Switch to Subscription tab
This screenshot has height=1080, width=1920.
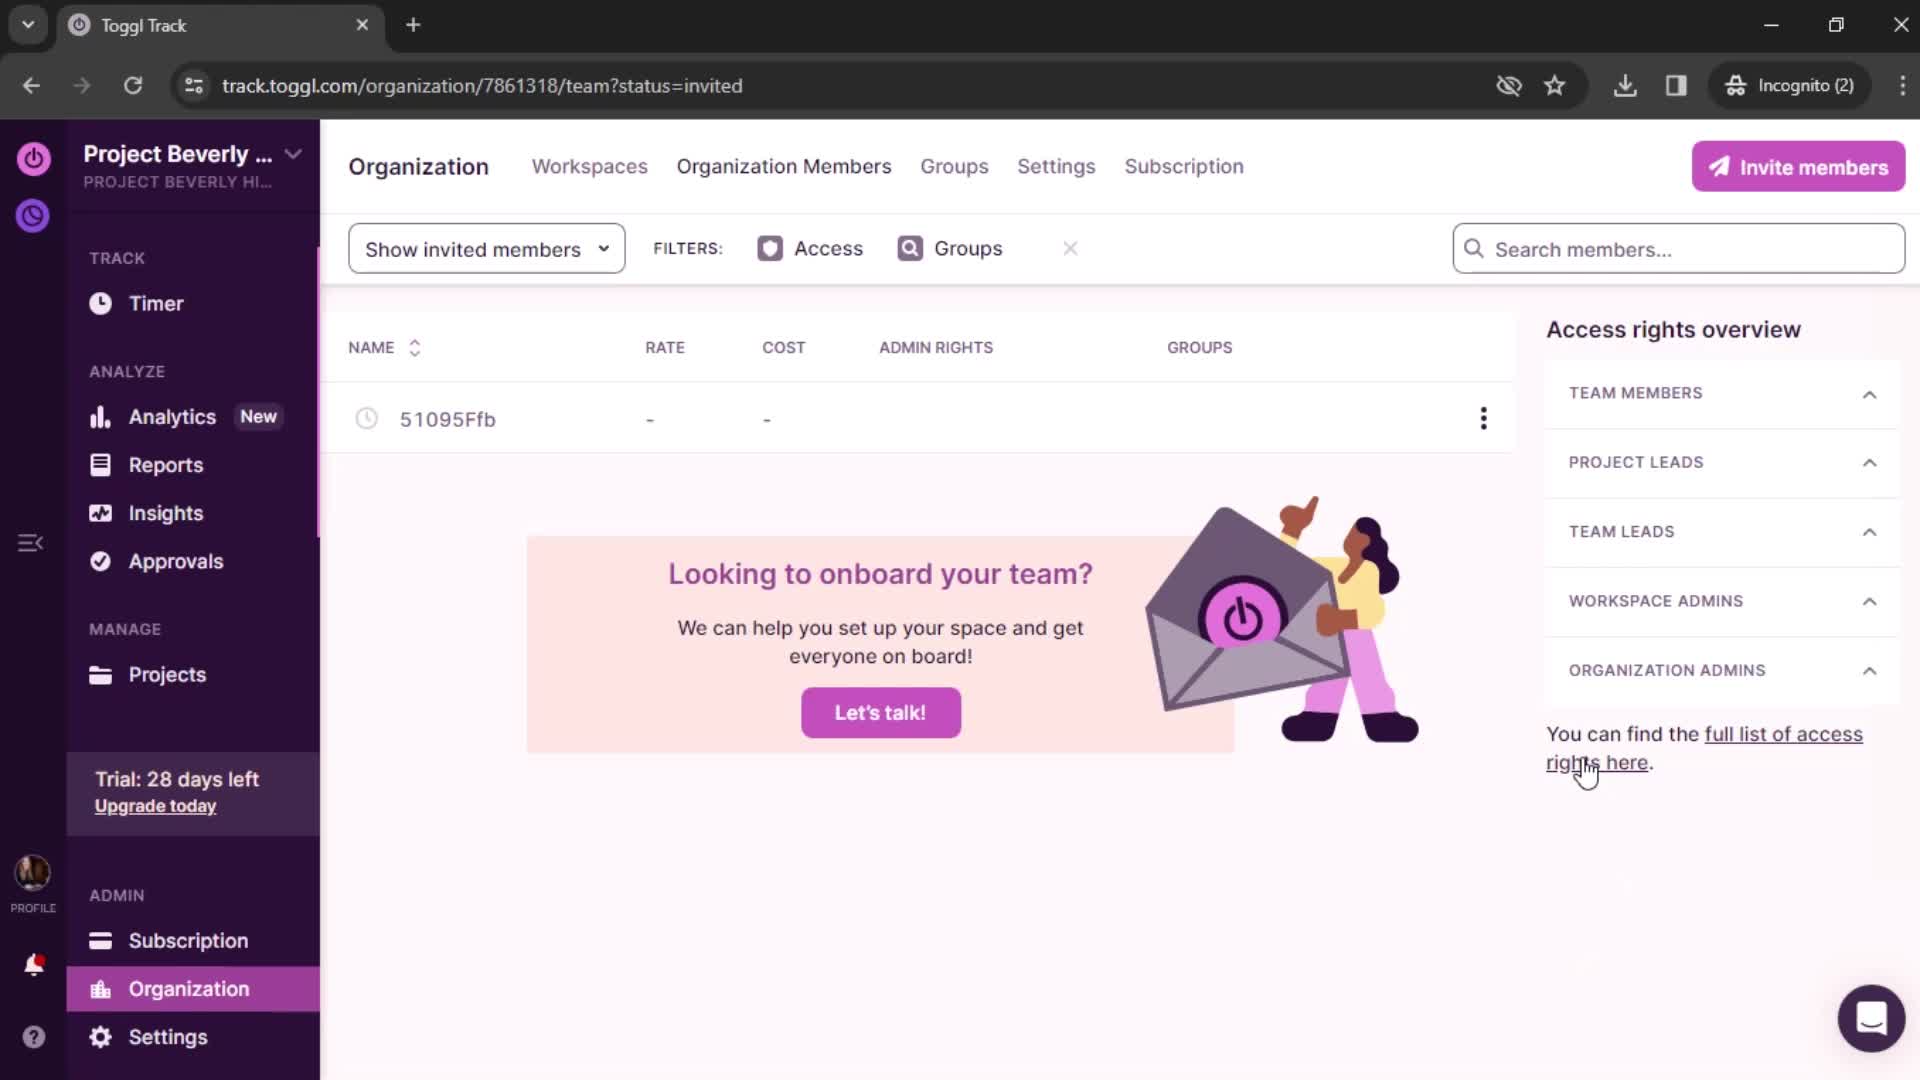click(x=1183, y=166)
